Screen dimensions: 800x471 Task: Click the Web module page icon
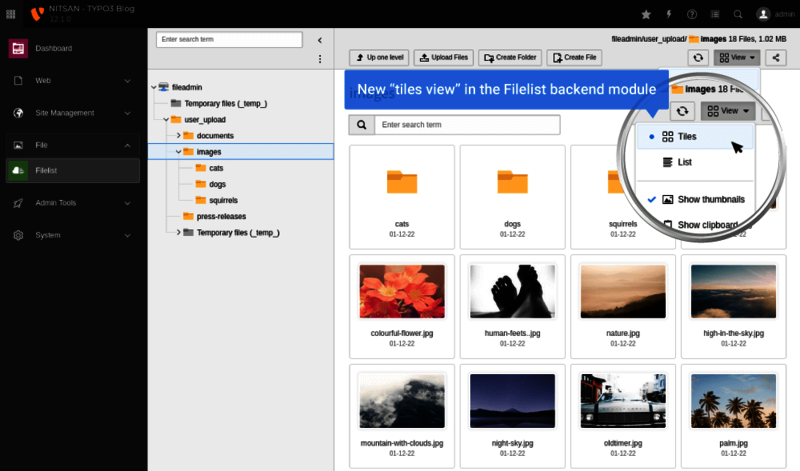18,81
